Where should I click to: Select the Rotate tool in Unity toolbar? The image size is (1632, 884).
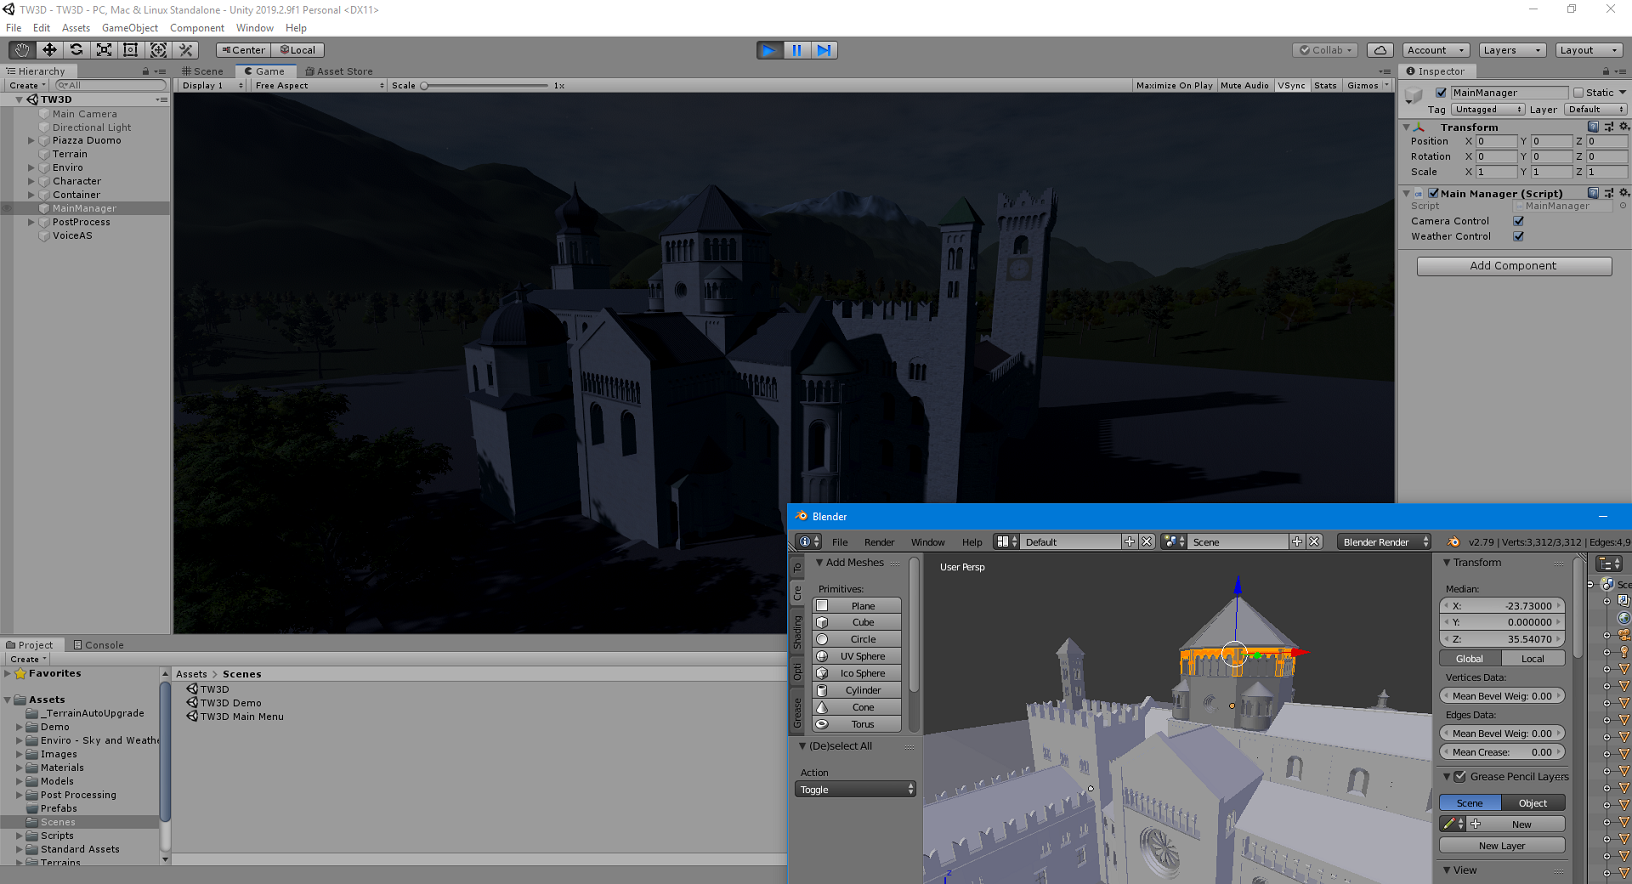pos(76,50)
